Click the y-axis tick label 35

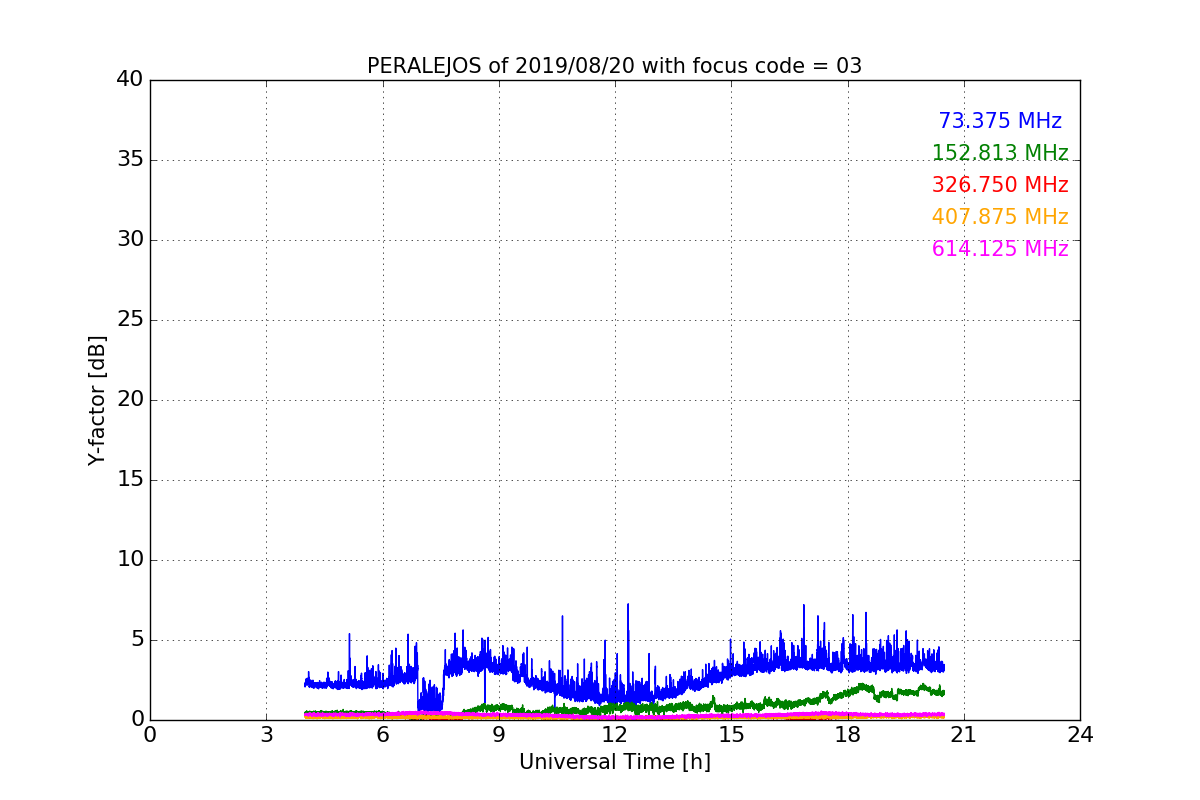coord(130,160)
